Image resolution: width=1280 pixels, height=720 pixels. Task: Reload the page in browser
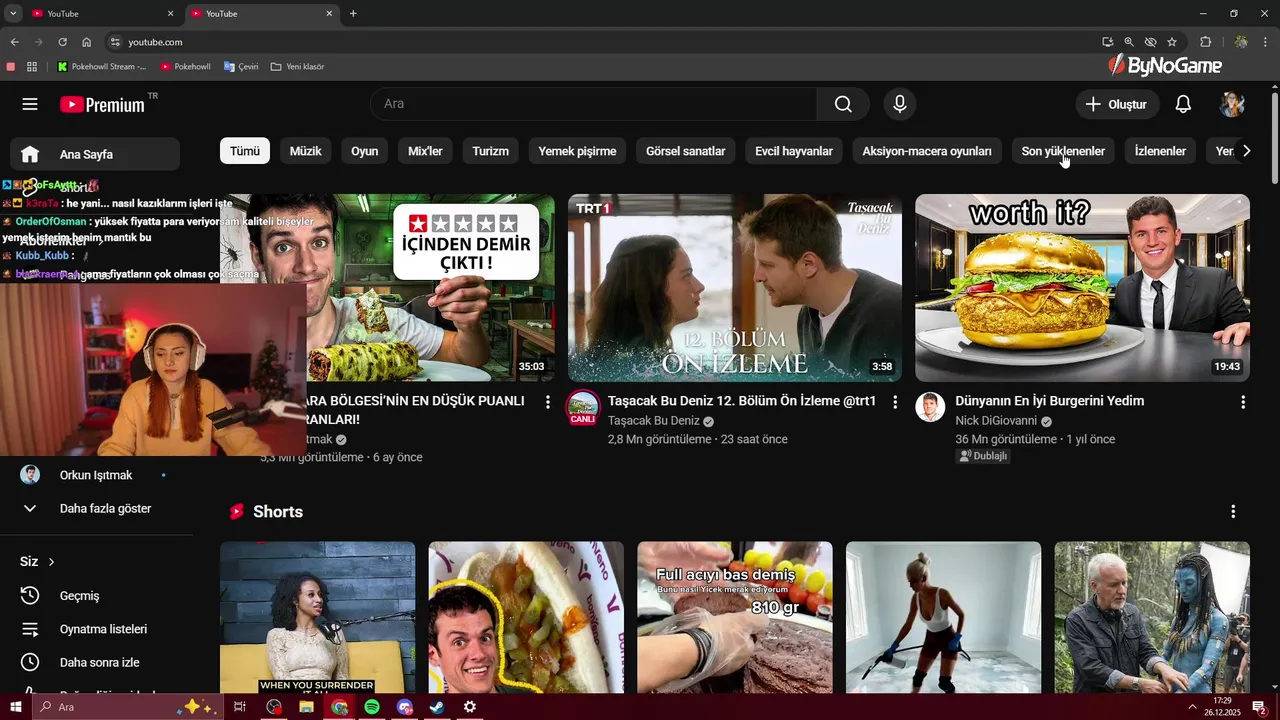62,42
